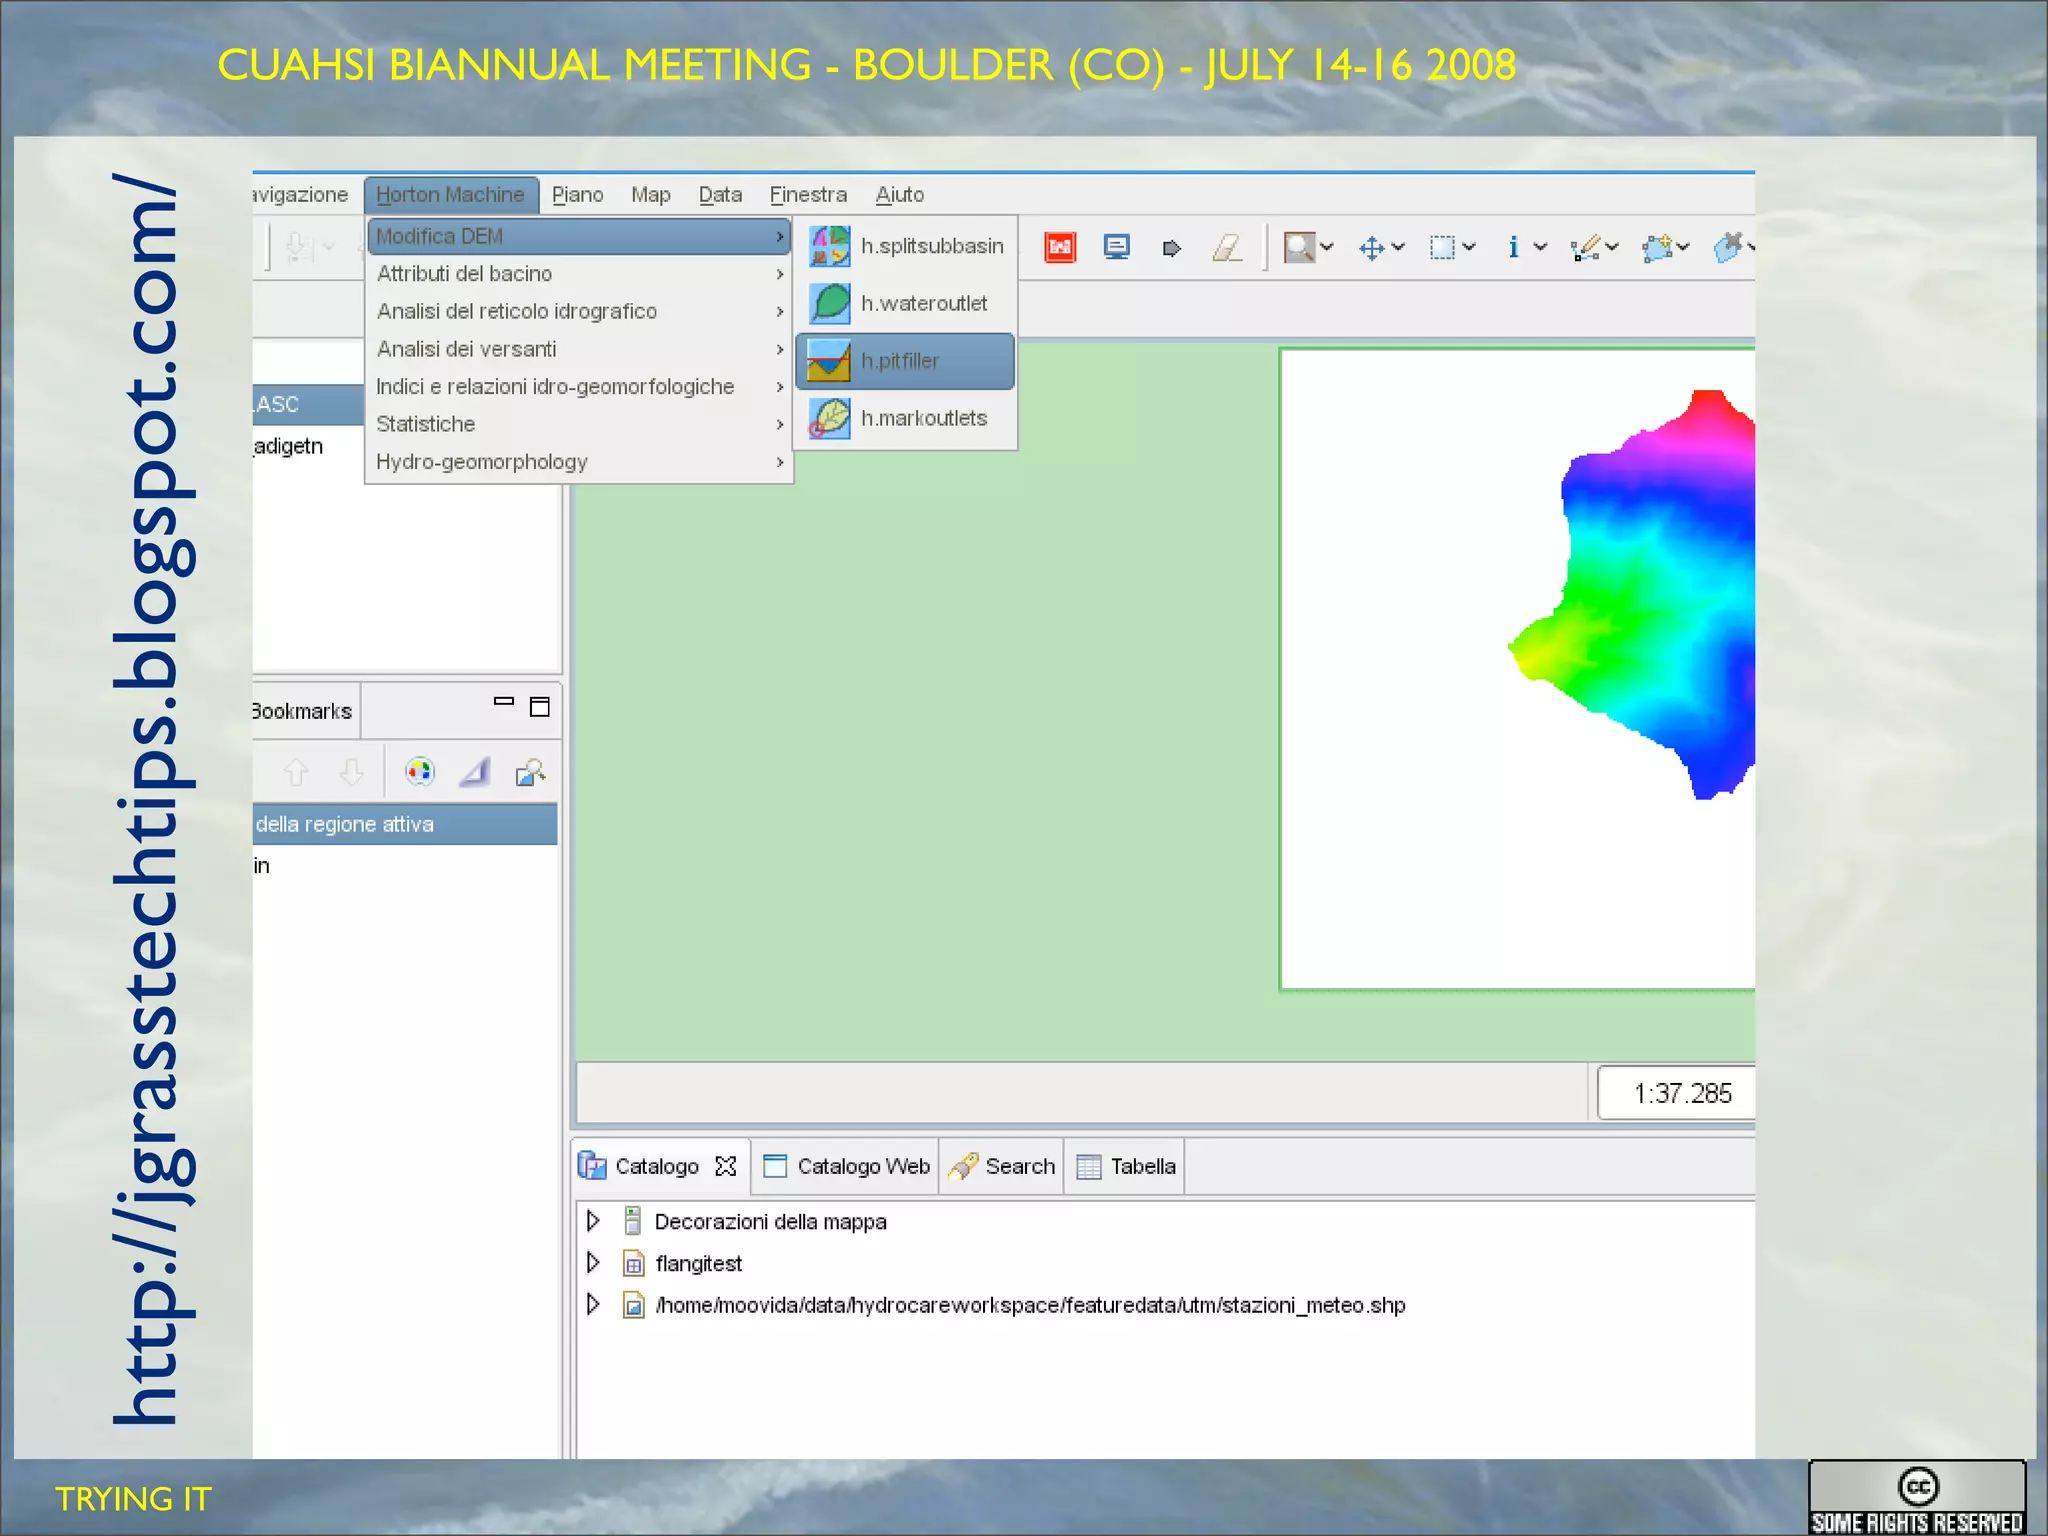Image resolution: width=2048 pixels, height=1536 pixels.
Task: Open the h.markoutlets tool
Action: pos(922,418)
